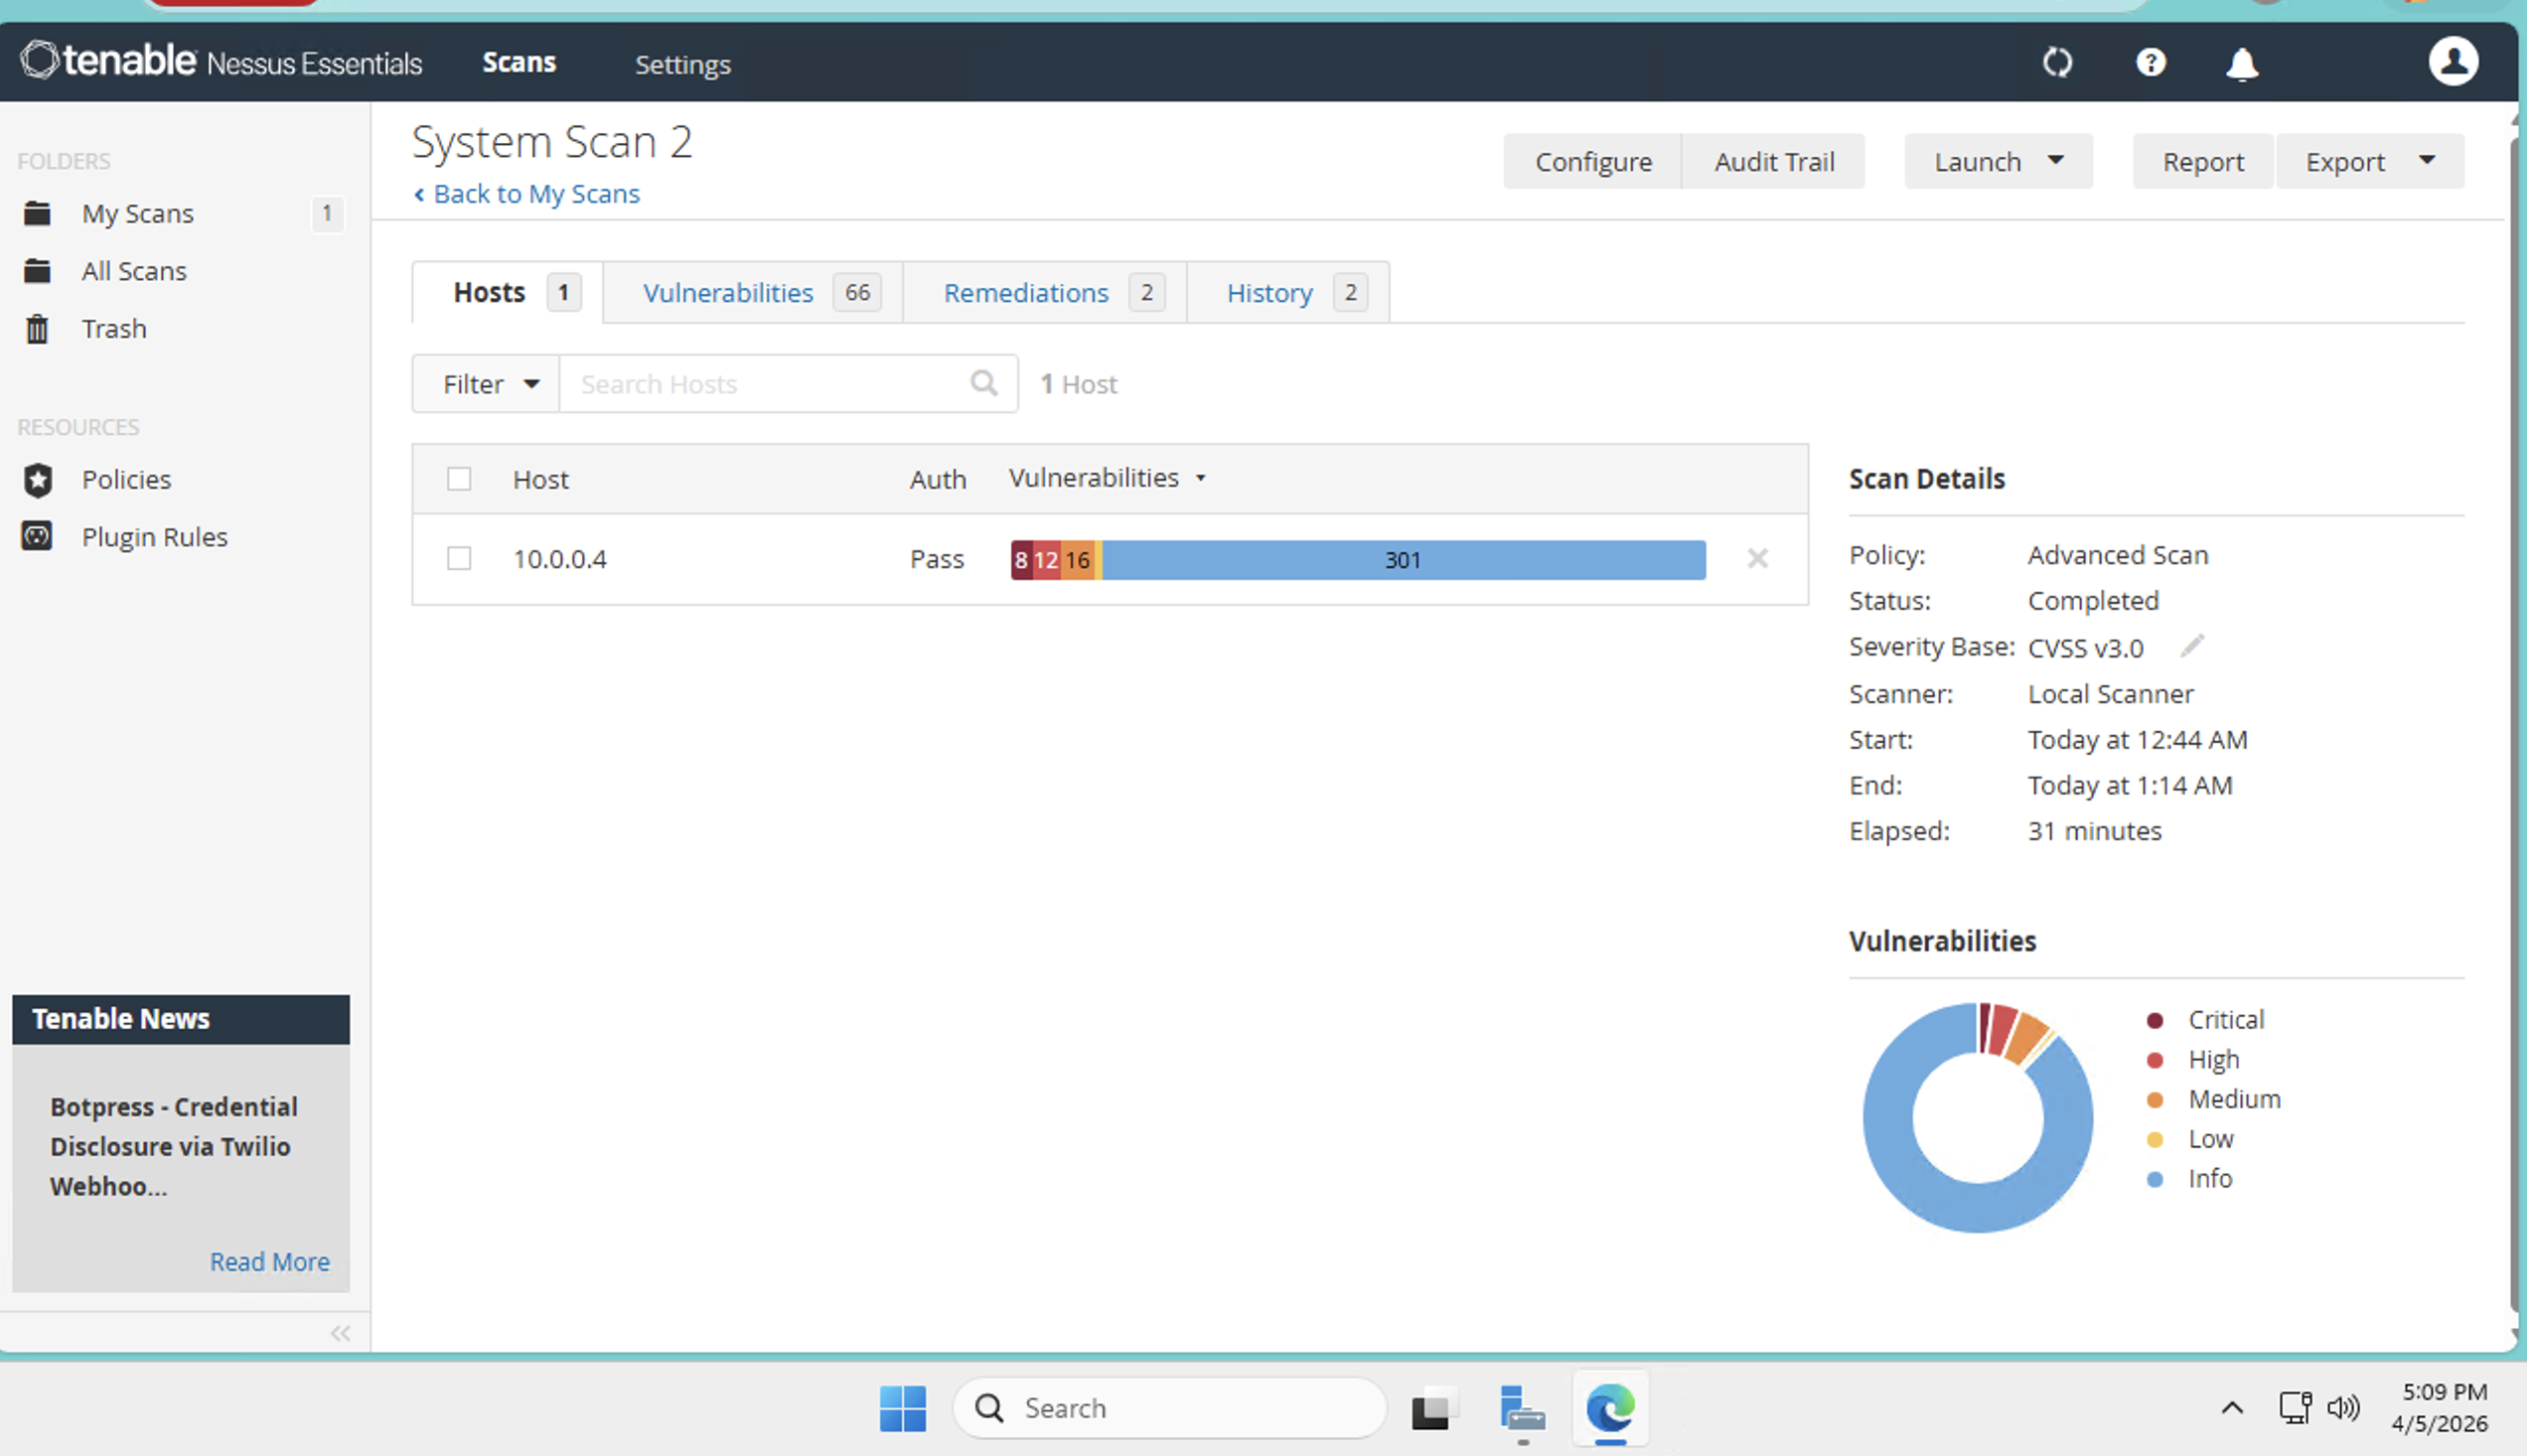Image resolution: width=2527 pixels, height=1456 pixels.
Task: Click the blue 301 info severity bar
Action: pos(1402,560)
